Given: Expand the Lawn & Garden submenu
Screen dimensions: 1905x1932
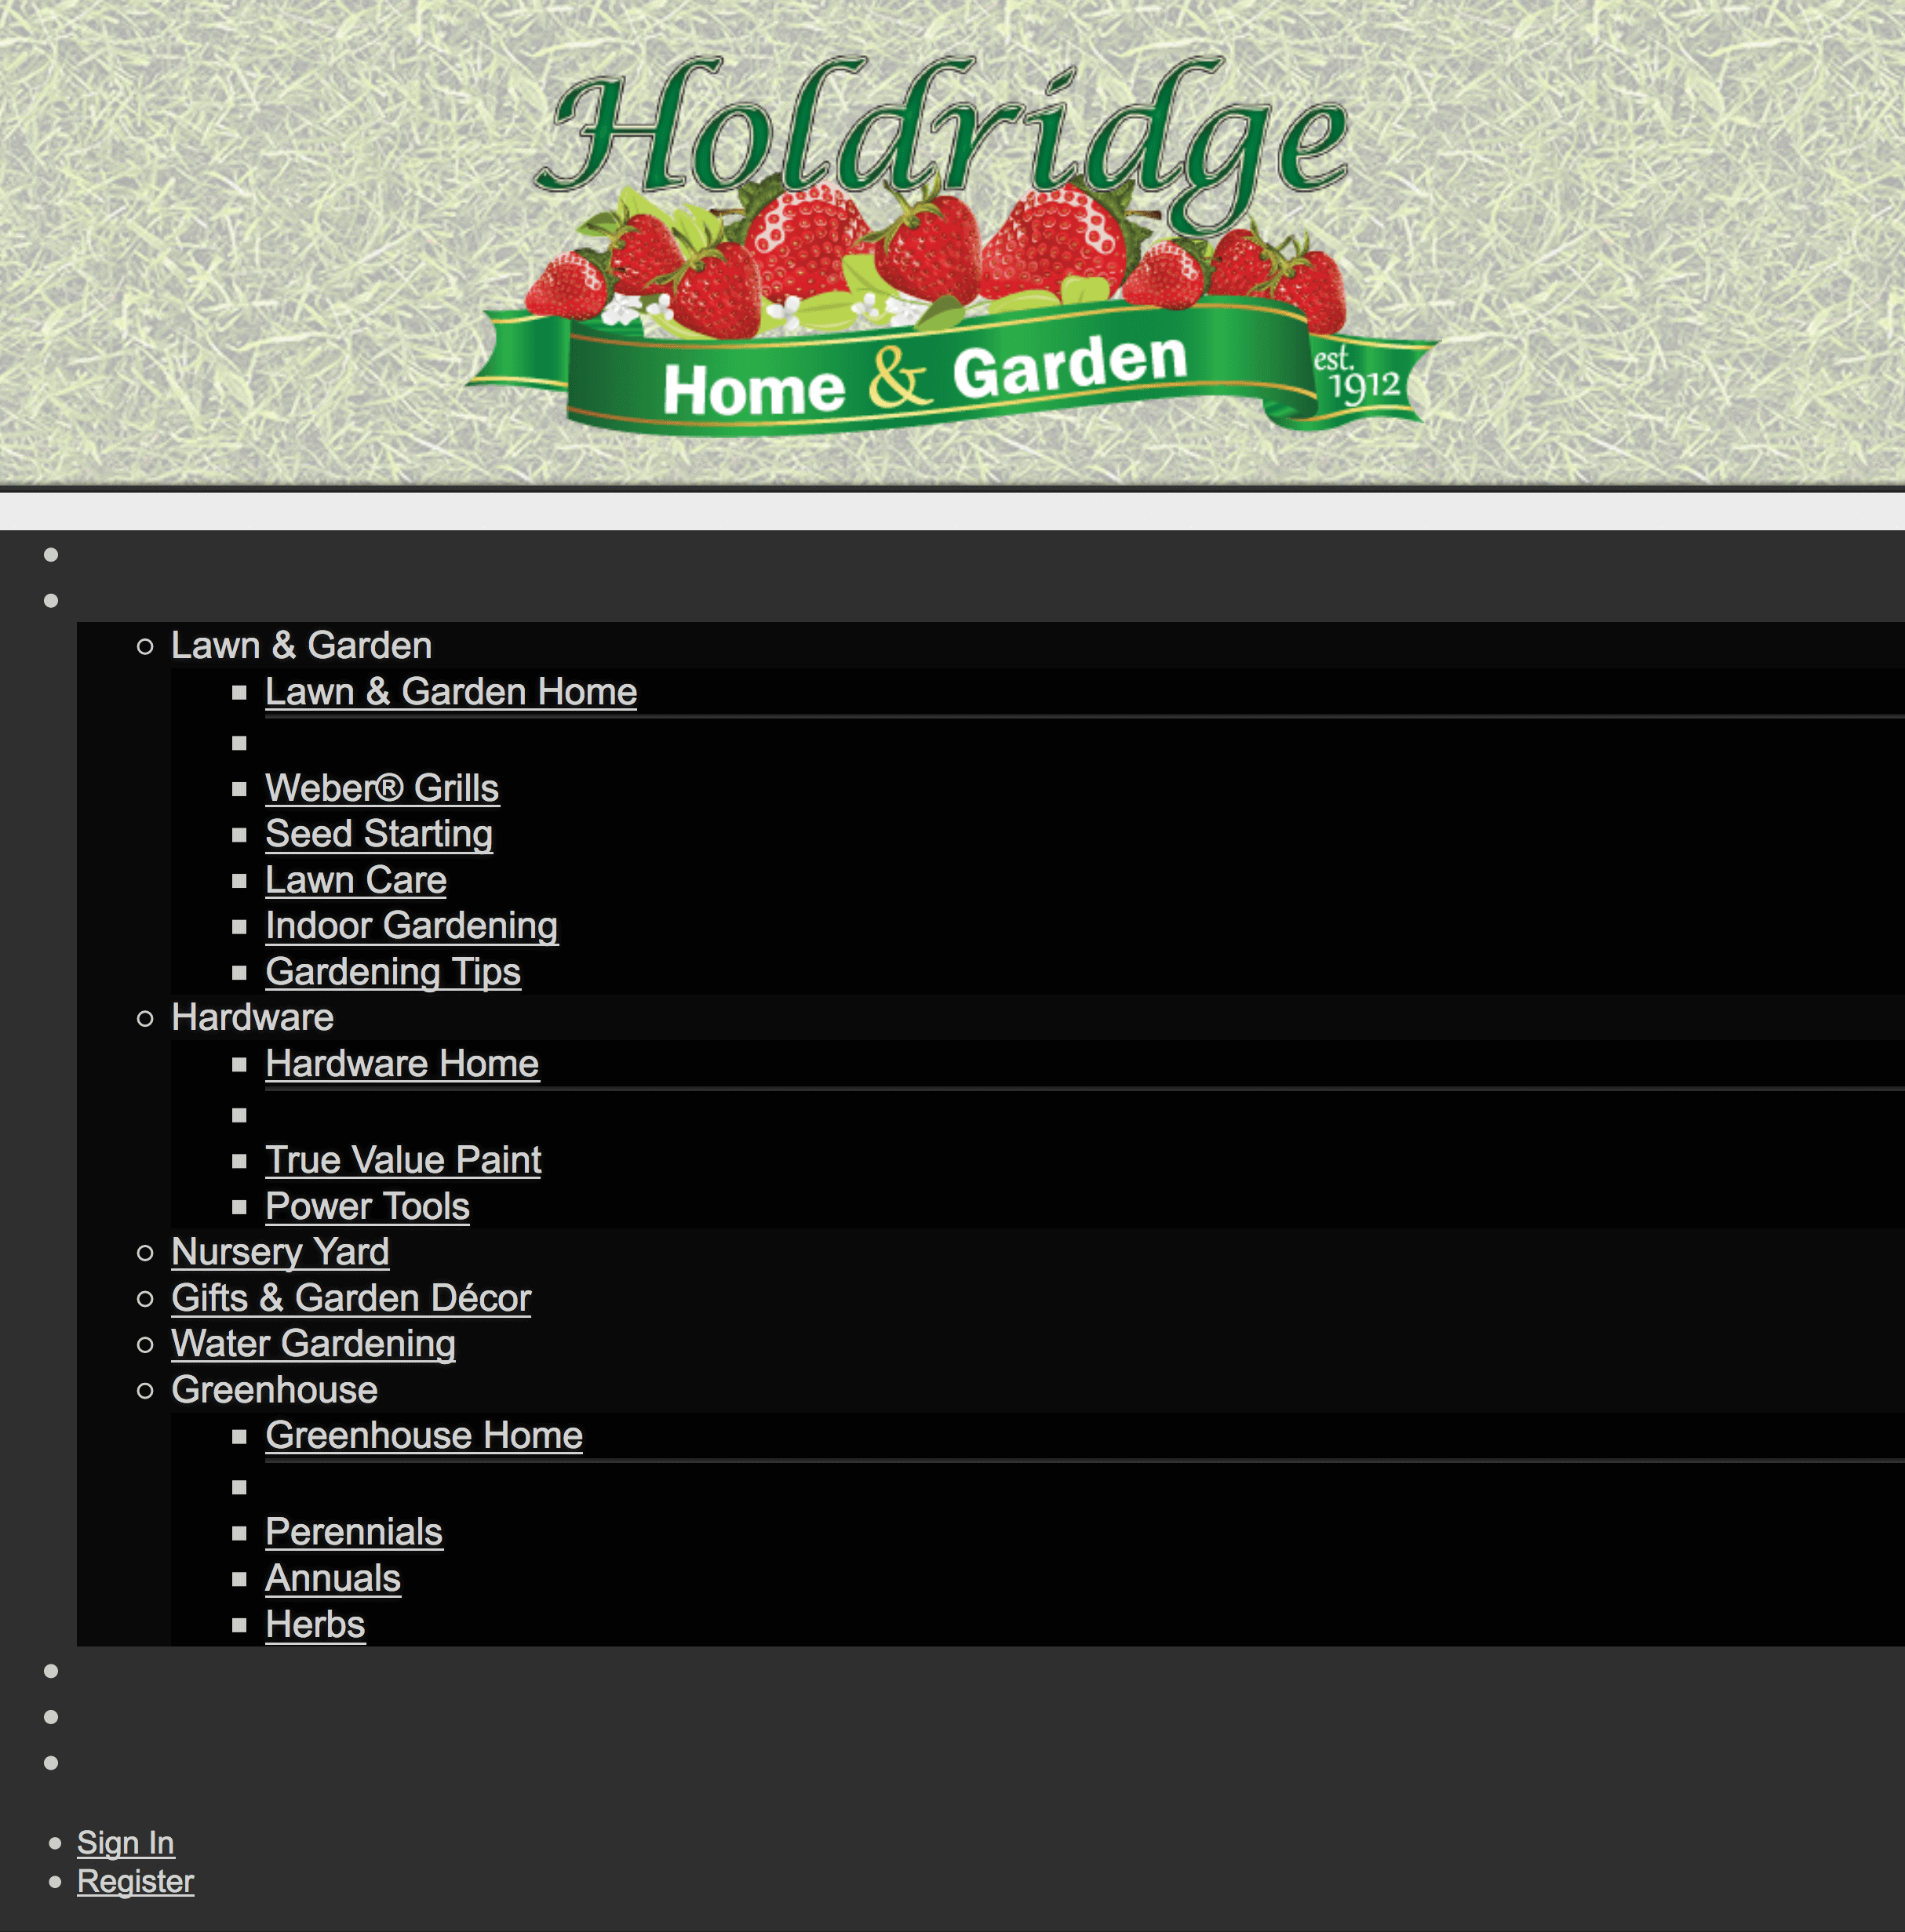Looking at the screenshot, I should 302,643.
